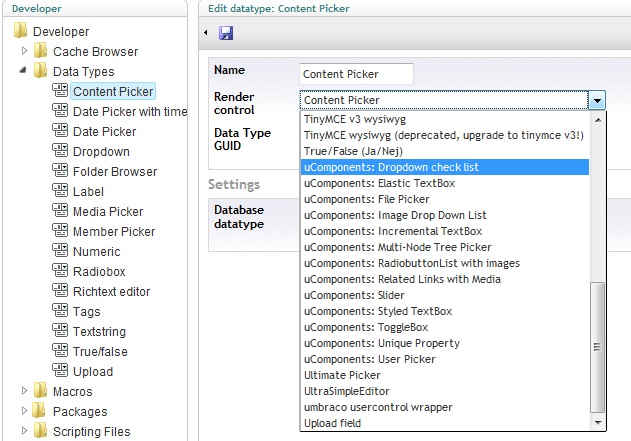
Task: Expand the Packages tree node
Action: click(x=24, y=410)
